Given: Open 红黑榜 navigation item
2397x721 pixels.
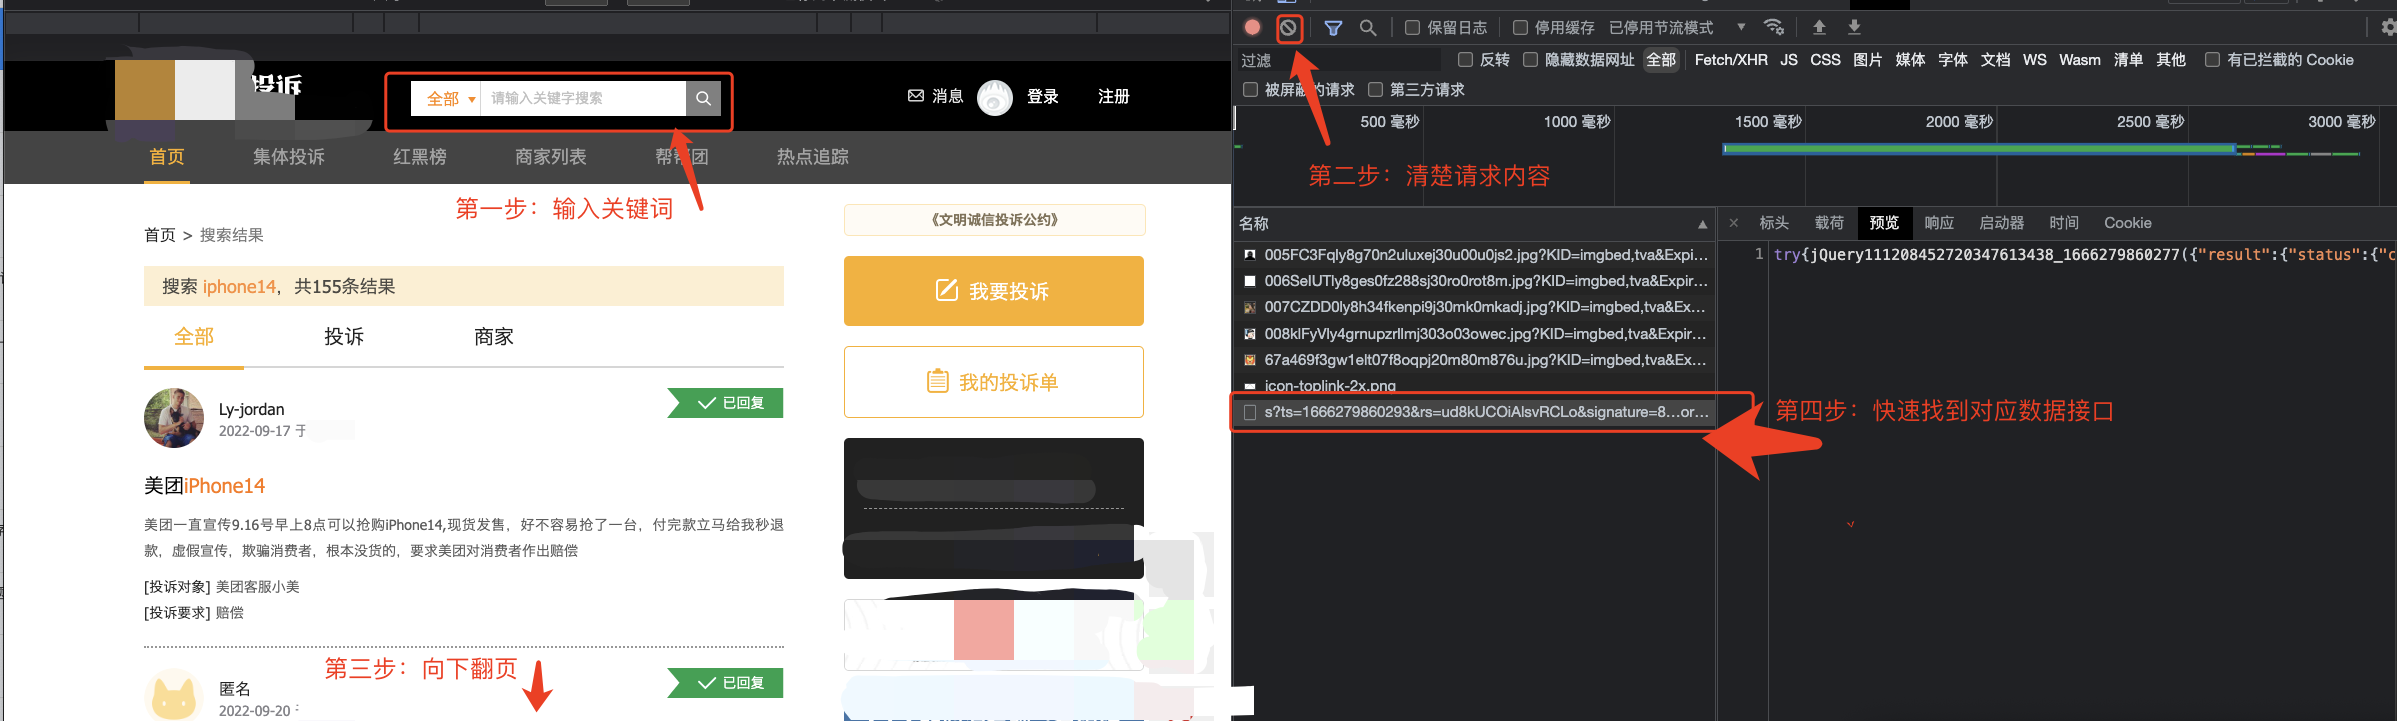Looking at the screenshot, I should [420, 157].
